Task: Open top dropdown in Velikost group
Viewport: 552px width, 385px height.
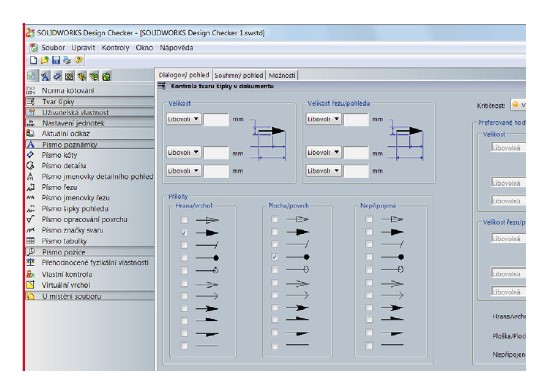Action: (183, 119)
